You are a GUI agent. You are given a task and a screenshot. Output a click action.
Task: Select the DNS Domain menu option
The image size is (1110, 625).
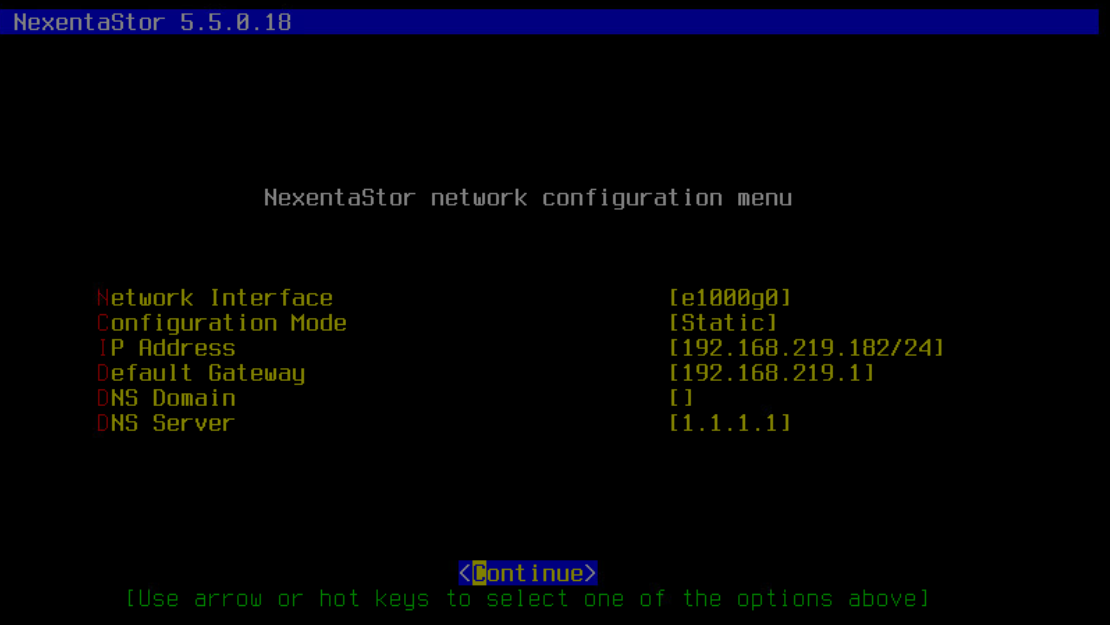(166, 398)
